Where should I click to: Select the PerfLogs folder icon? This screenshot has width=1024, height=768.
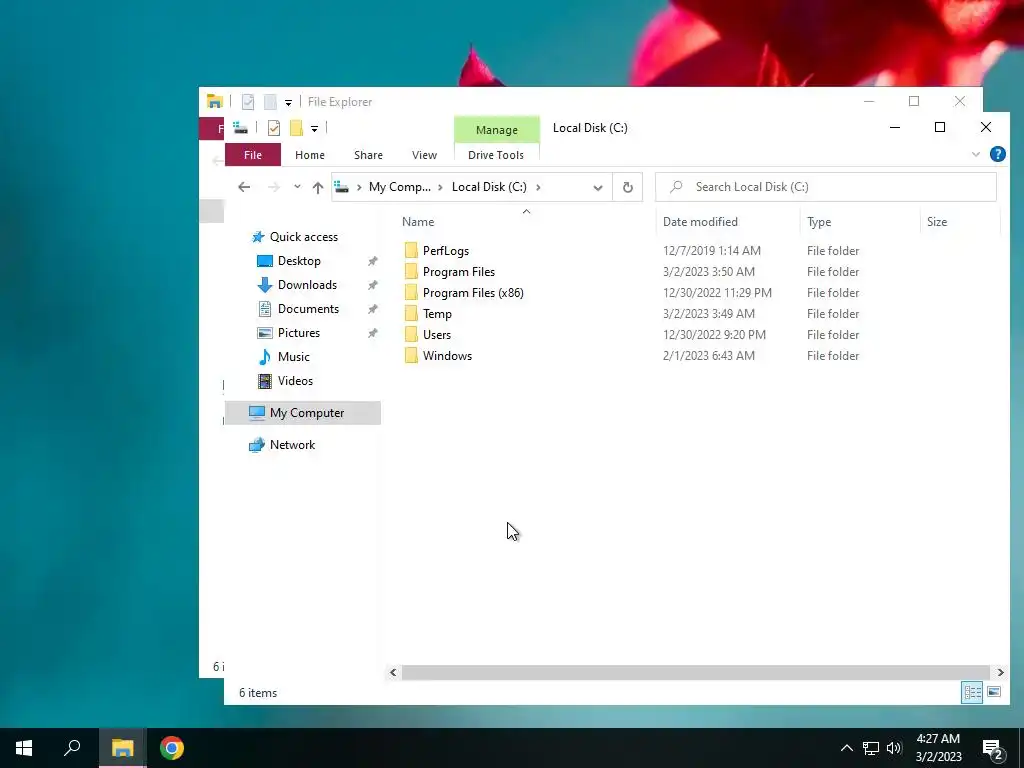click(411, 251)
